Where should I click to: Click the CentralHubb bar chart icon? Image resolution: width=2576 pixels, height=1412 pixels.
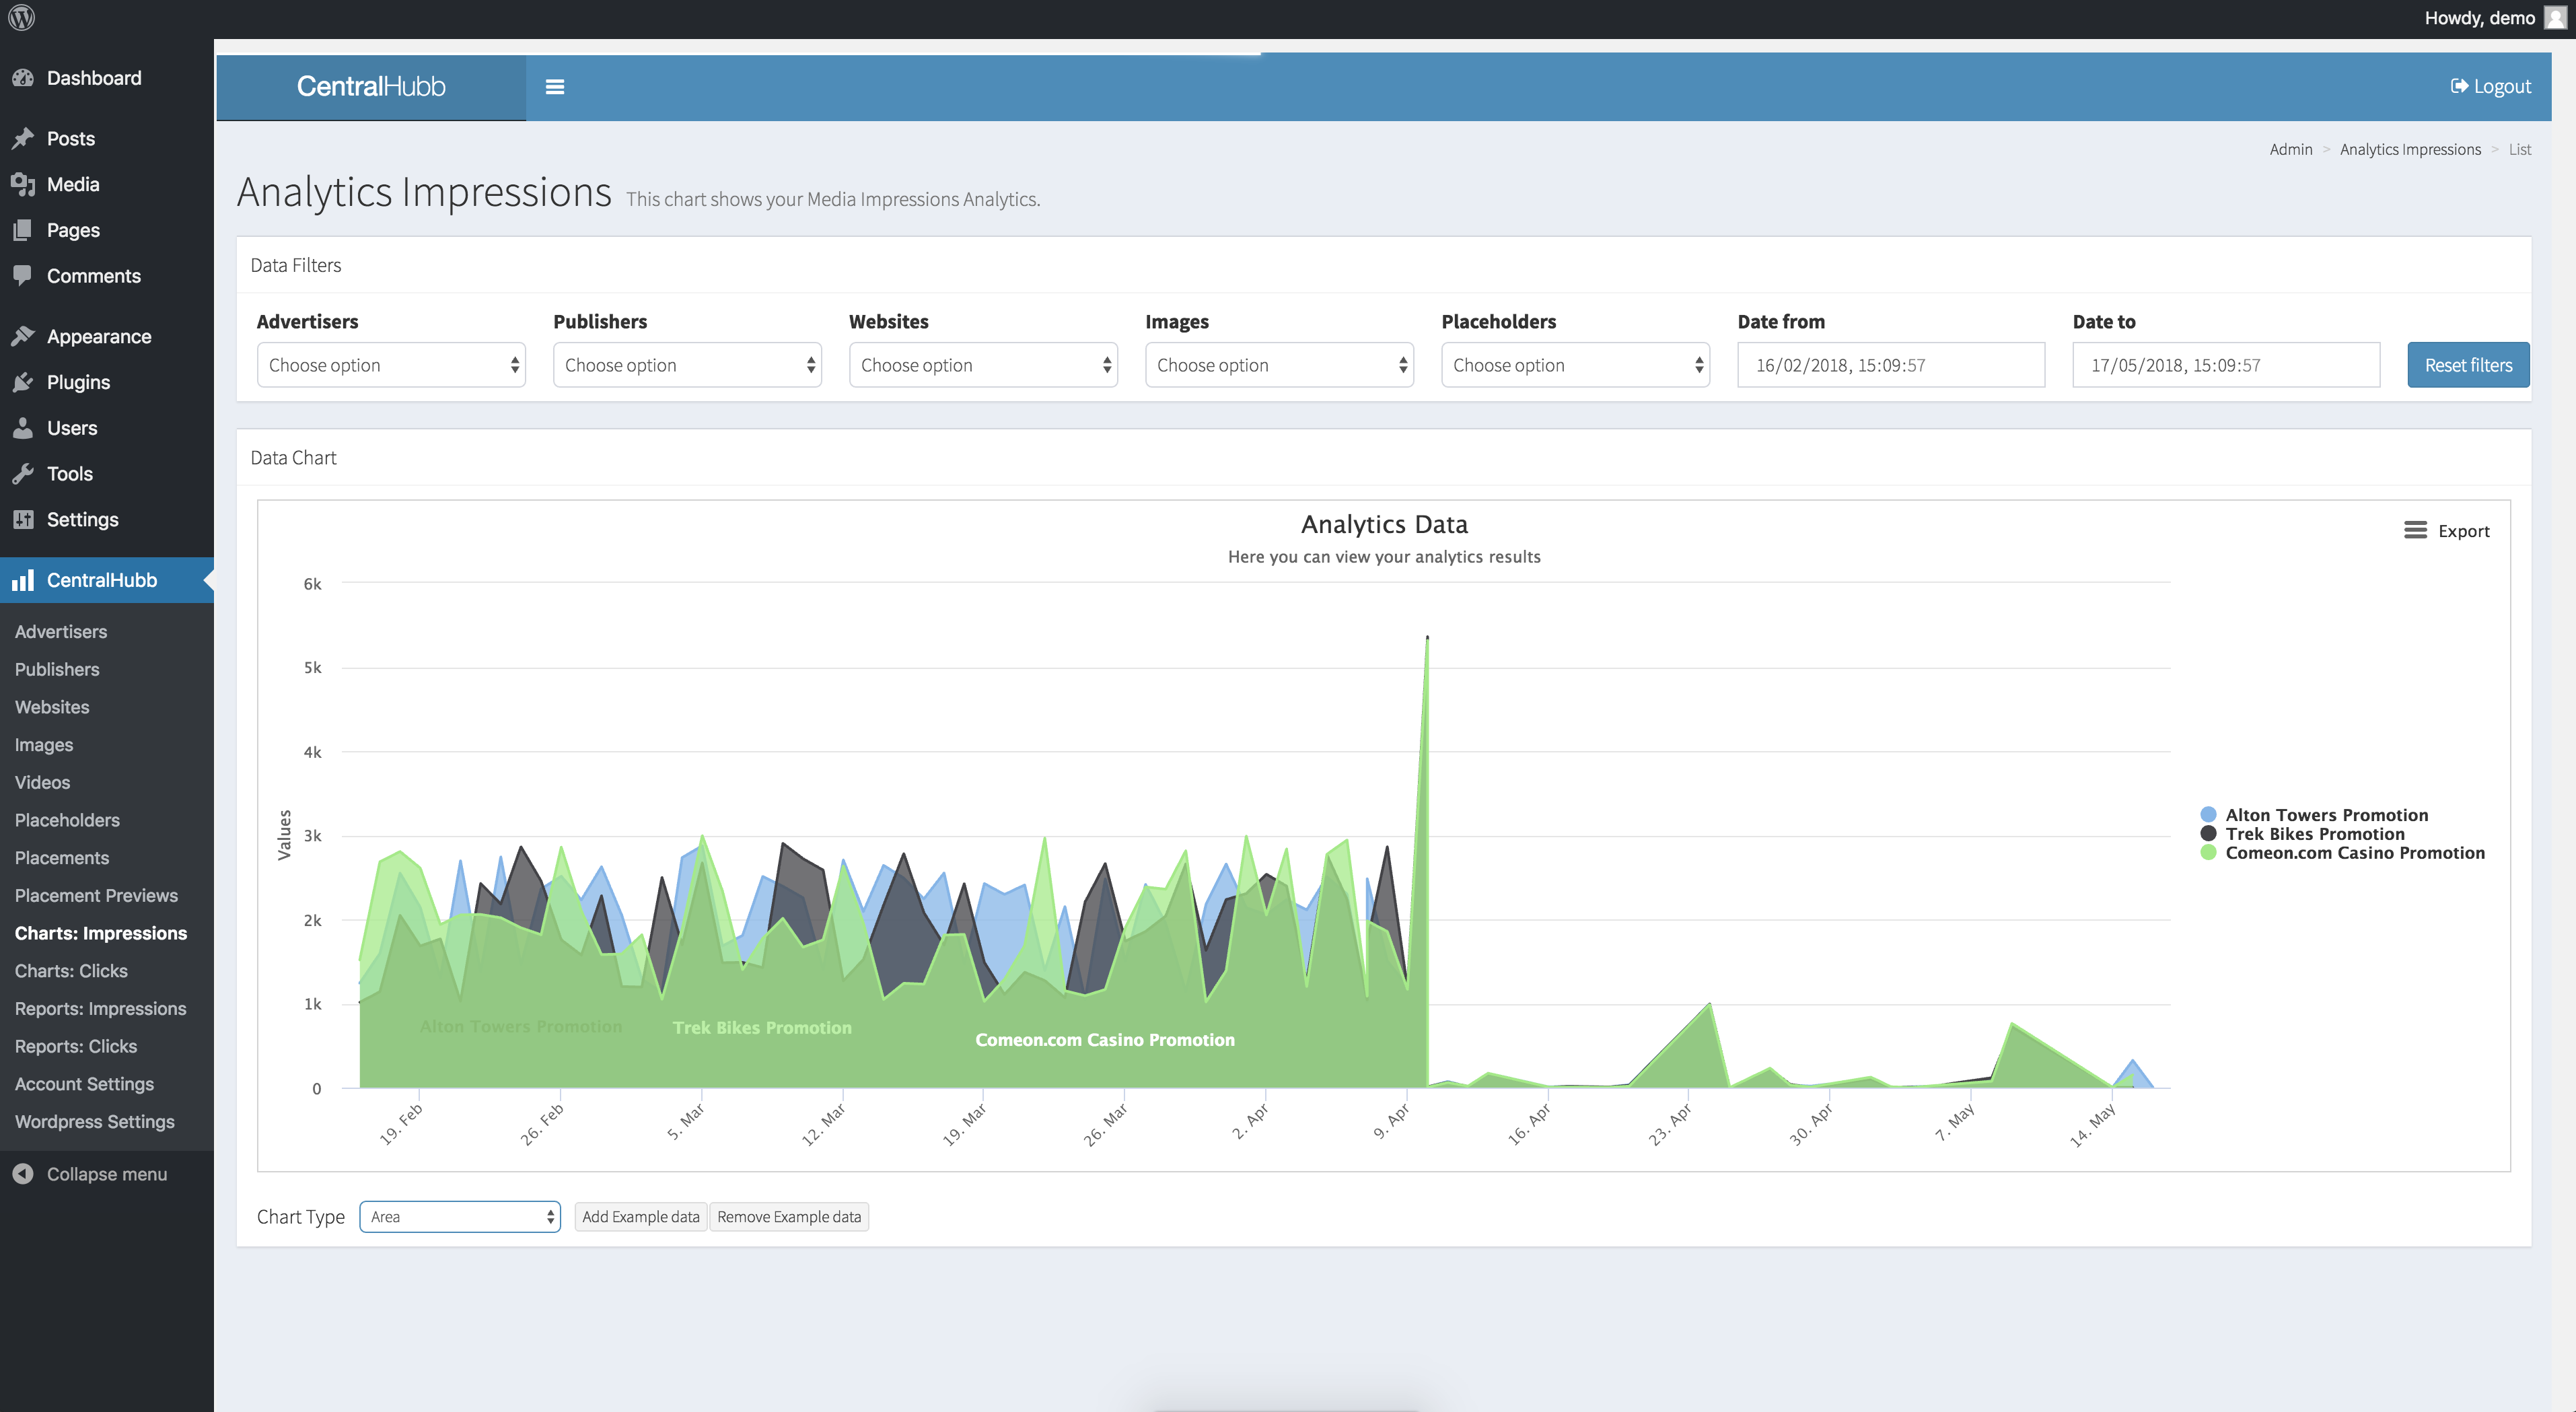coord(23,580)
